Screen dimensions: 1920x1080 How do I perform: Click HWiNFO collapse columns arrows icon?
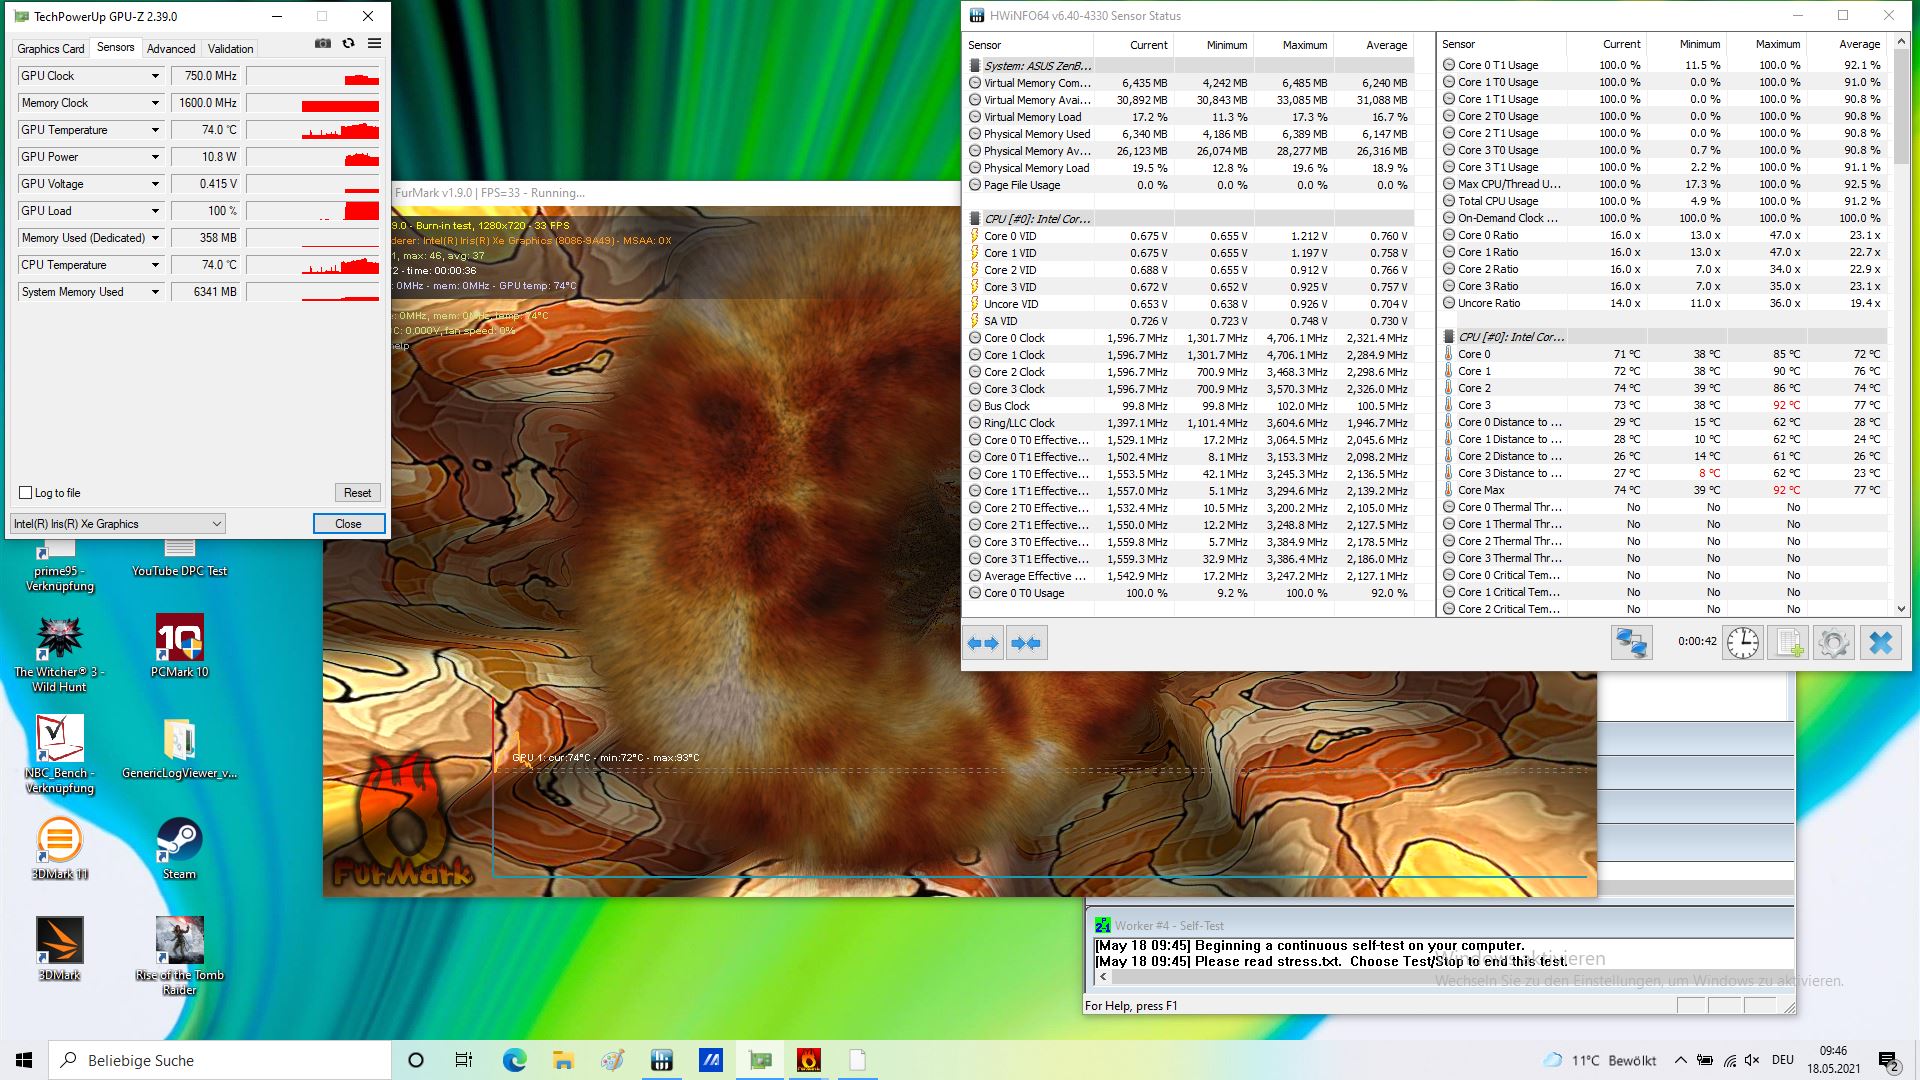tap(1026, 643)
